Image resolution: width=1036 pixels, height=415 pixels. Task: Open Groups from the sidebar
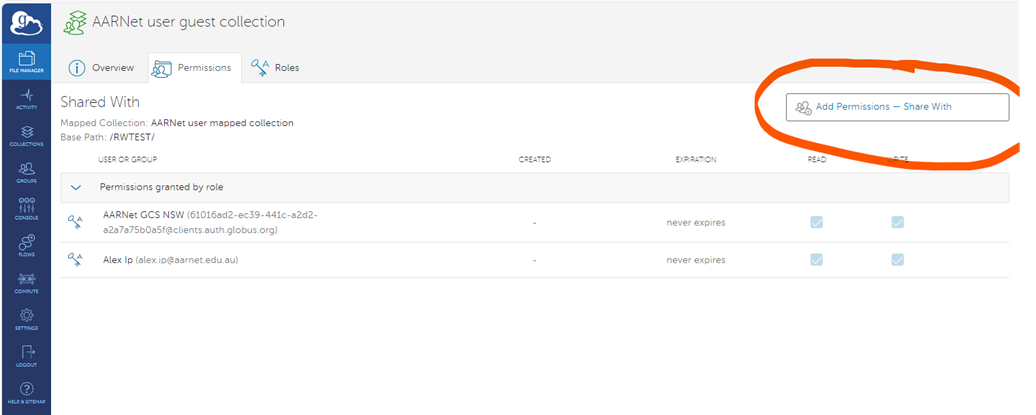pyautogui.click(x=26, y=172)
